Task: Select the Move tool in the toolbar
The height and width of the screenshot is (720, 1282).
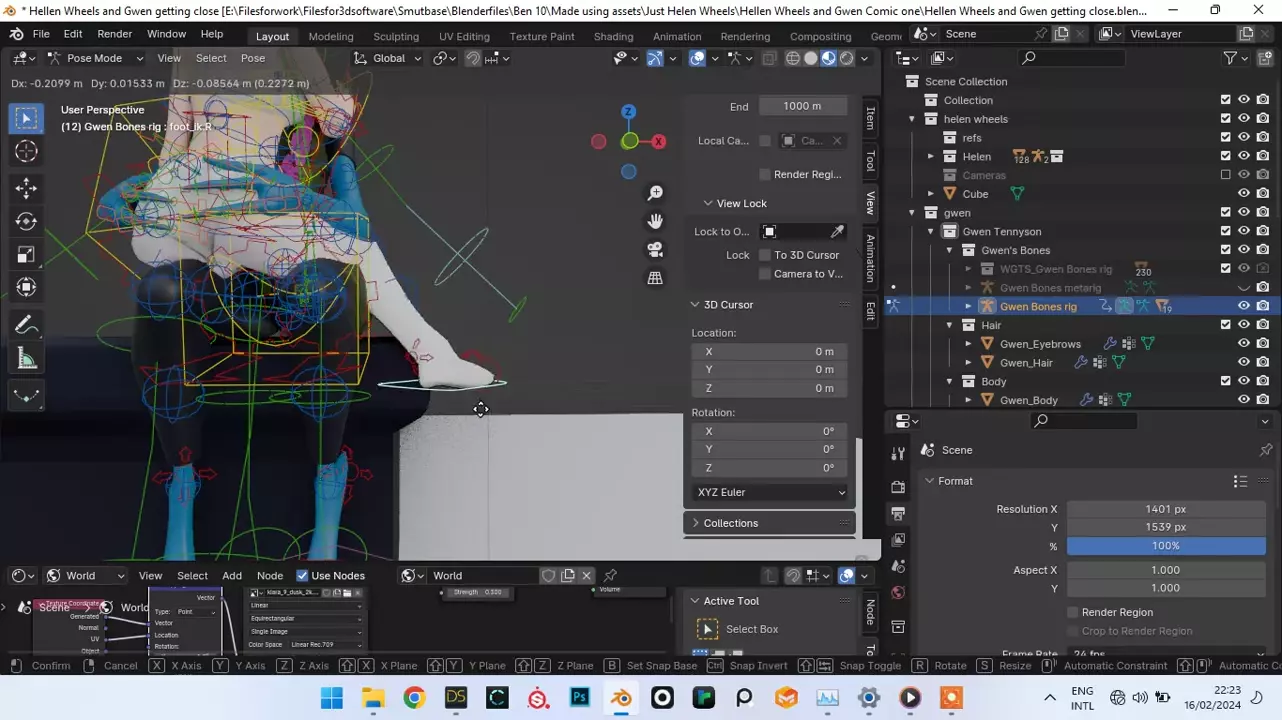Action: click(26, 187)
